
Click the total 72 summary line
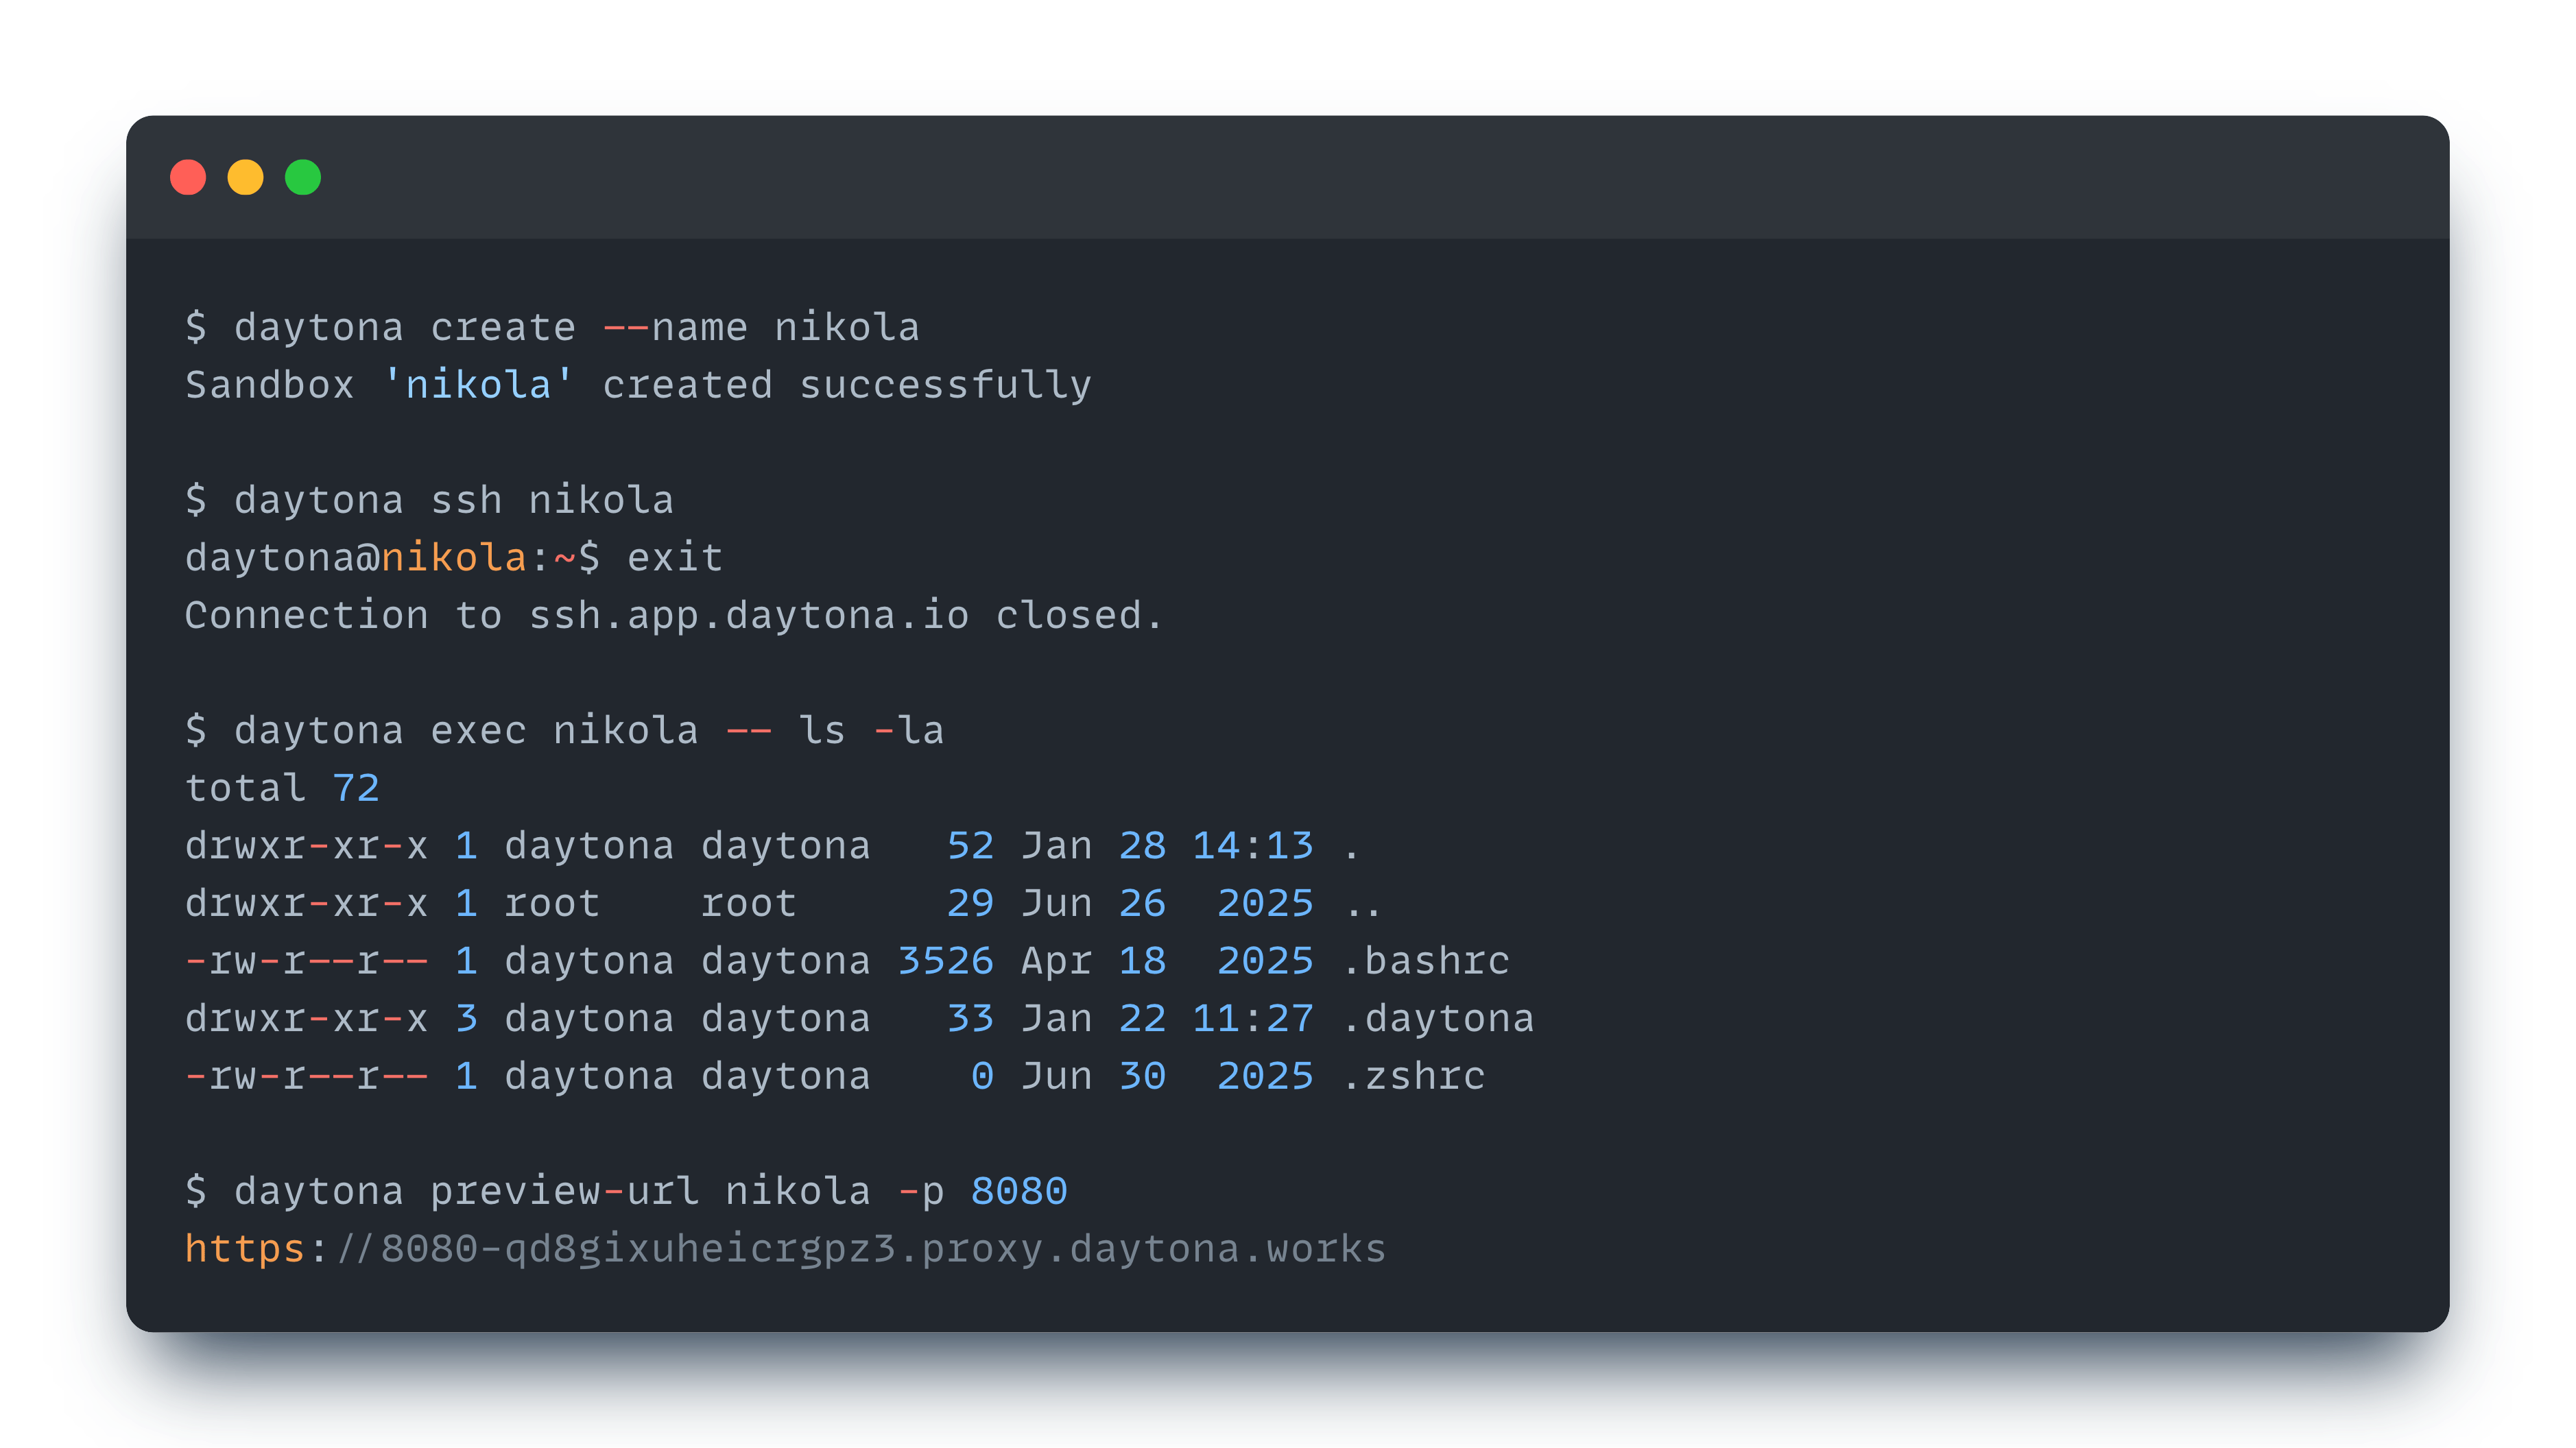coord(282,787)
